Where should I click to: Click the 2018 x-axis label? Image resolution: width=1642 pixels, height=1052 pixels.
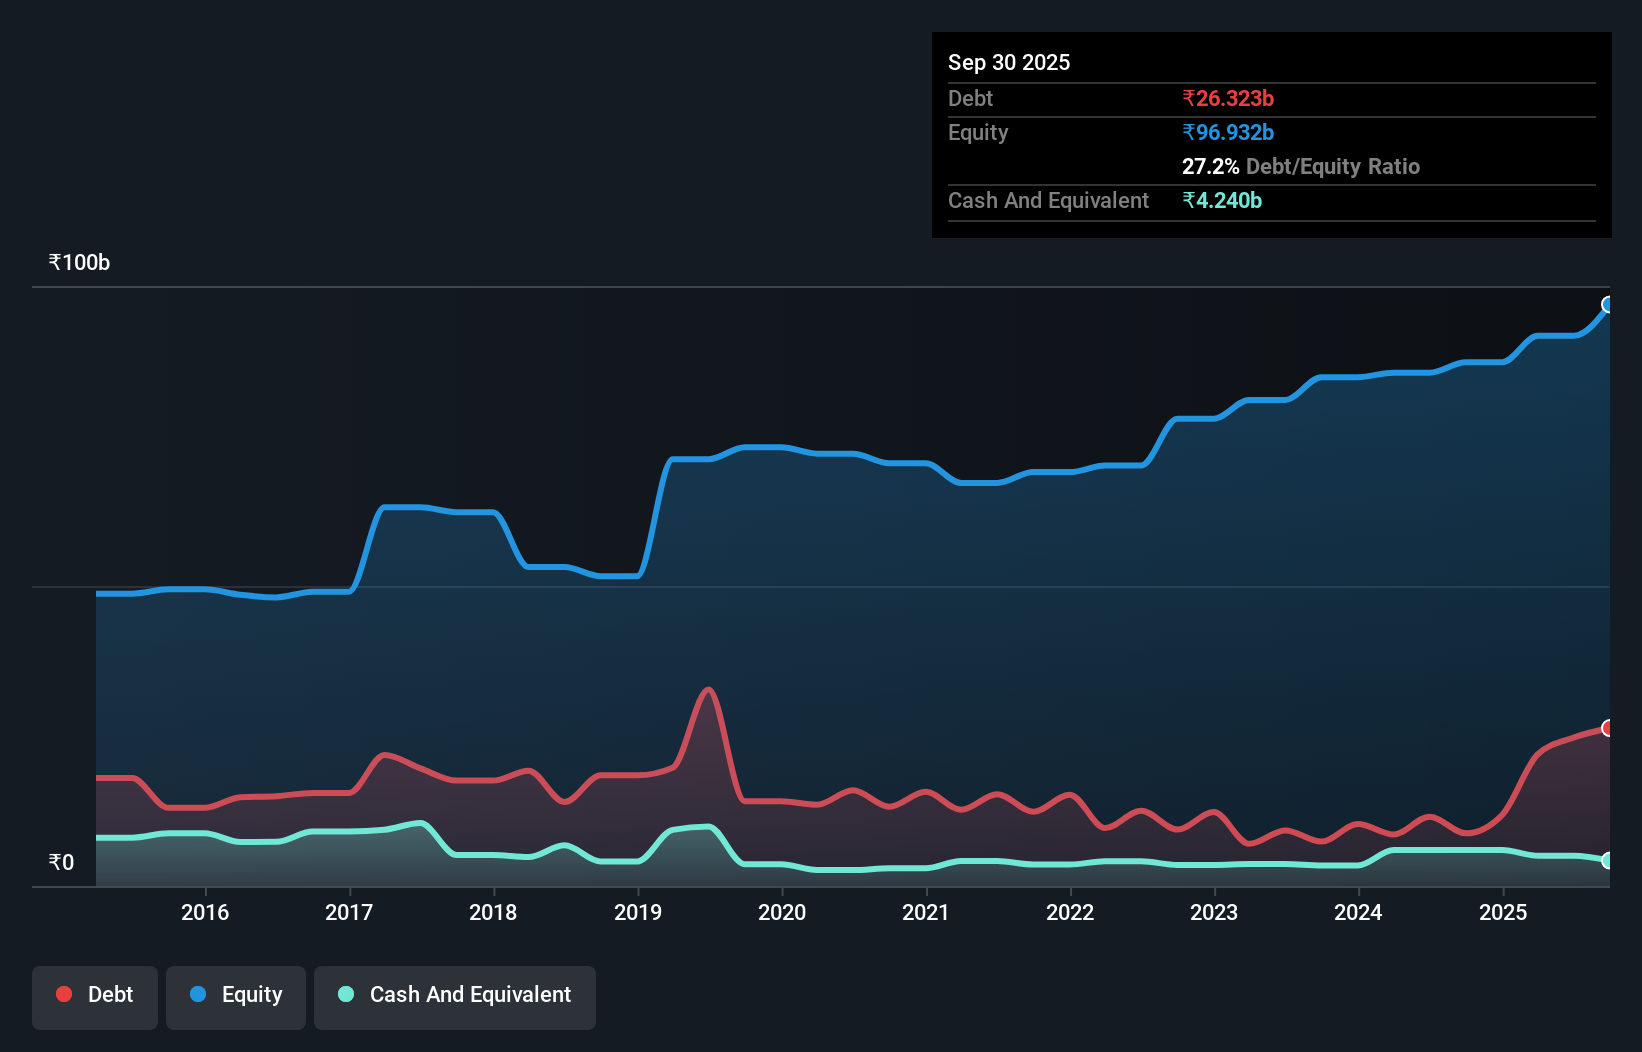pos(493,912)
